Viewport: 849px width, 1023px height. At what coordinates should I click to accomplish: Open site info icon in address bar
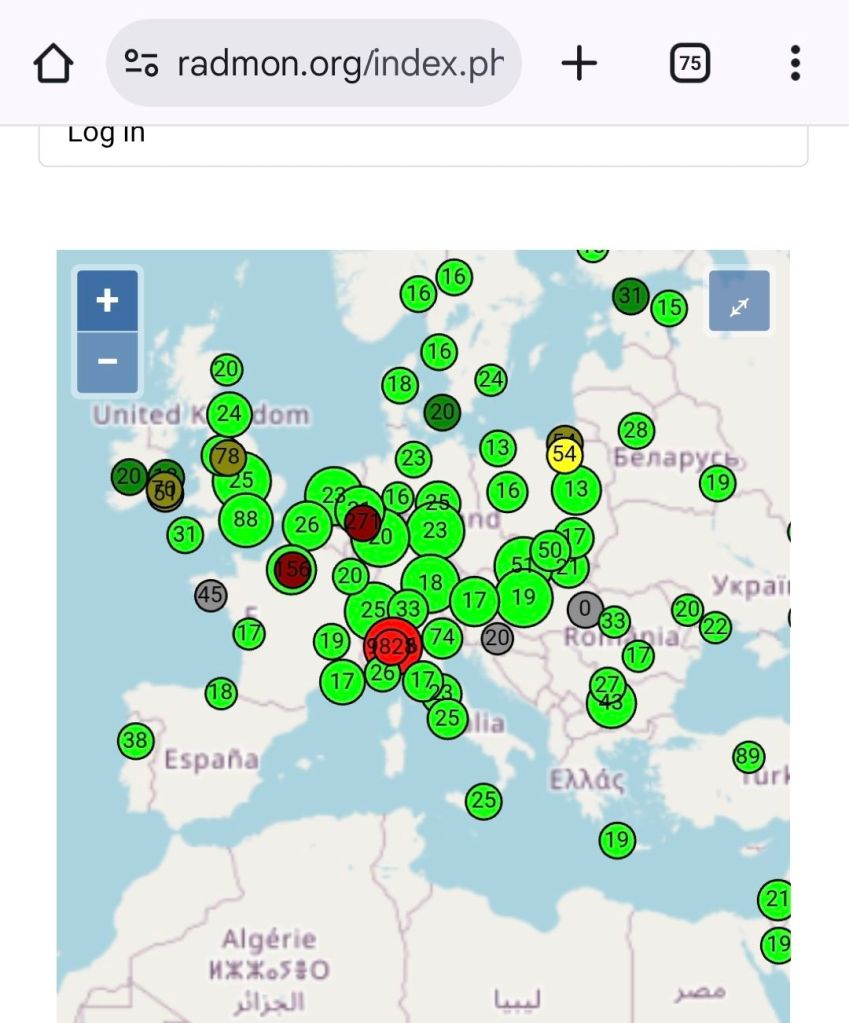(x=141, y=64)
